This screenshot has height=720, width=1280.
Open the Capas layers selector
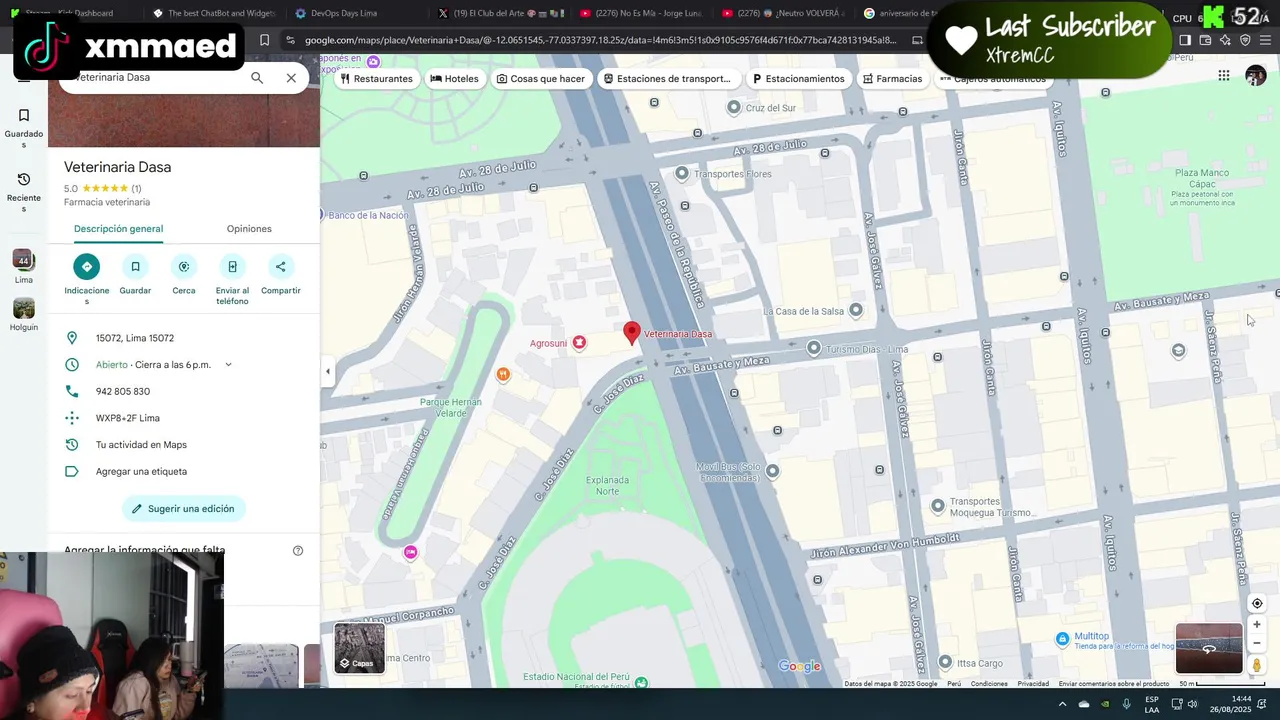pyautogui.click(x=359, y=648)
